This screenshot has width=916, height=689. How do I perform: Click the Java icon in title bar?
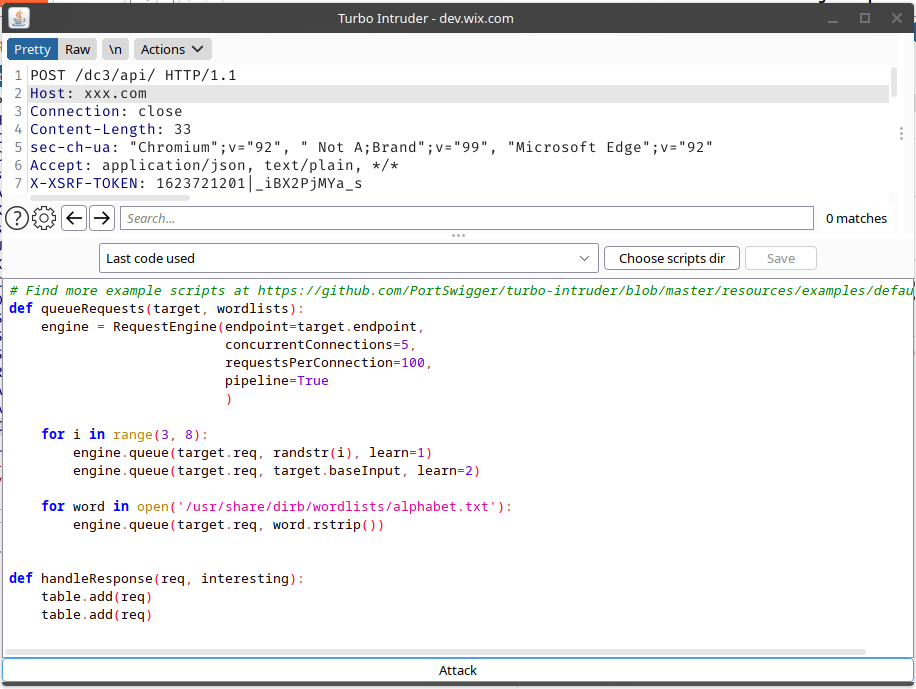coord(19,18)
